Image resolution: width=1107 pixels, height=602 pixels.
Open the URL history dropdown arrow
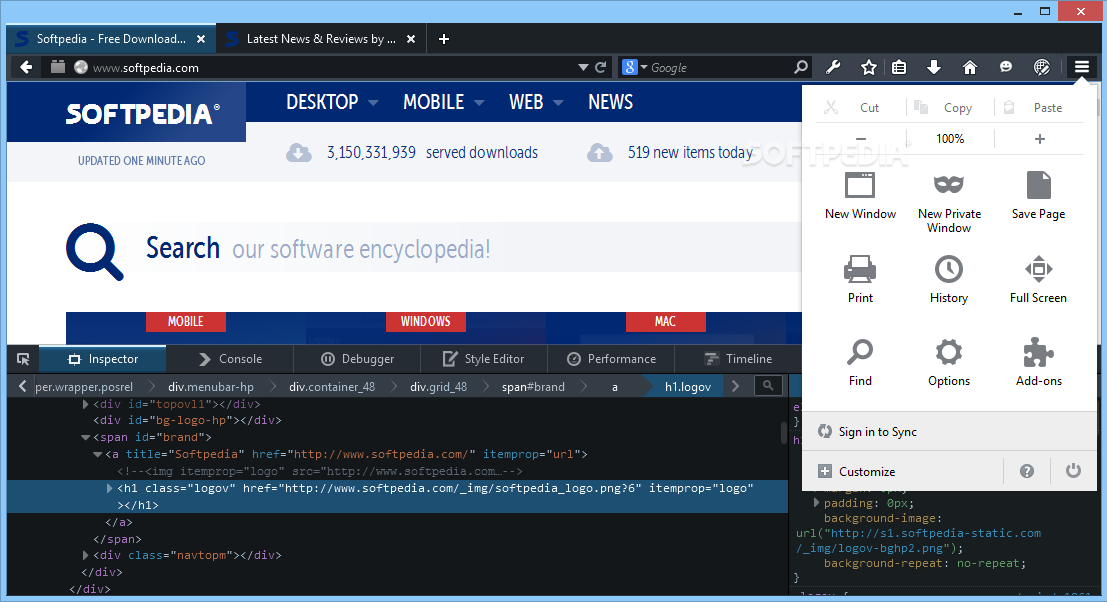tap(583, 68)
